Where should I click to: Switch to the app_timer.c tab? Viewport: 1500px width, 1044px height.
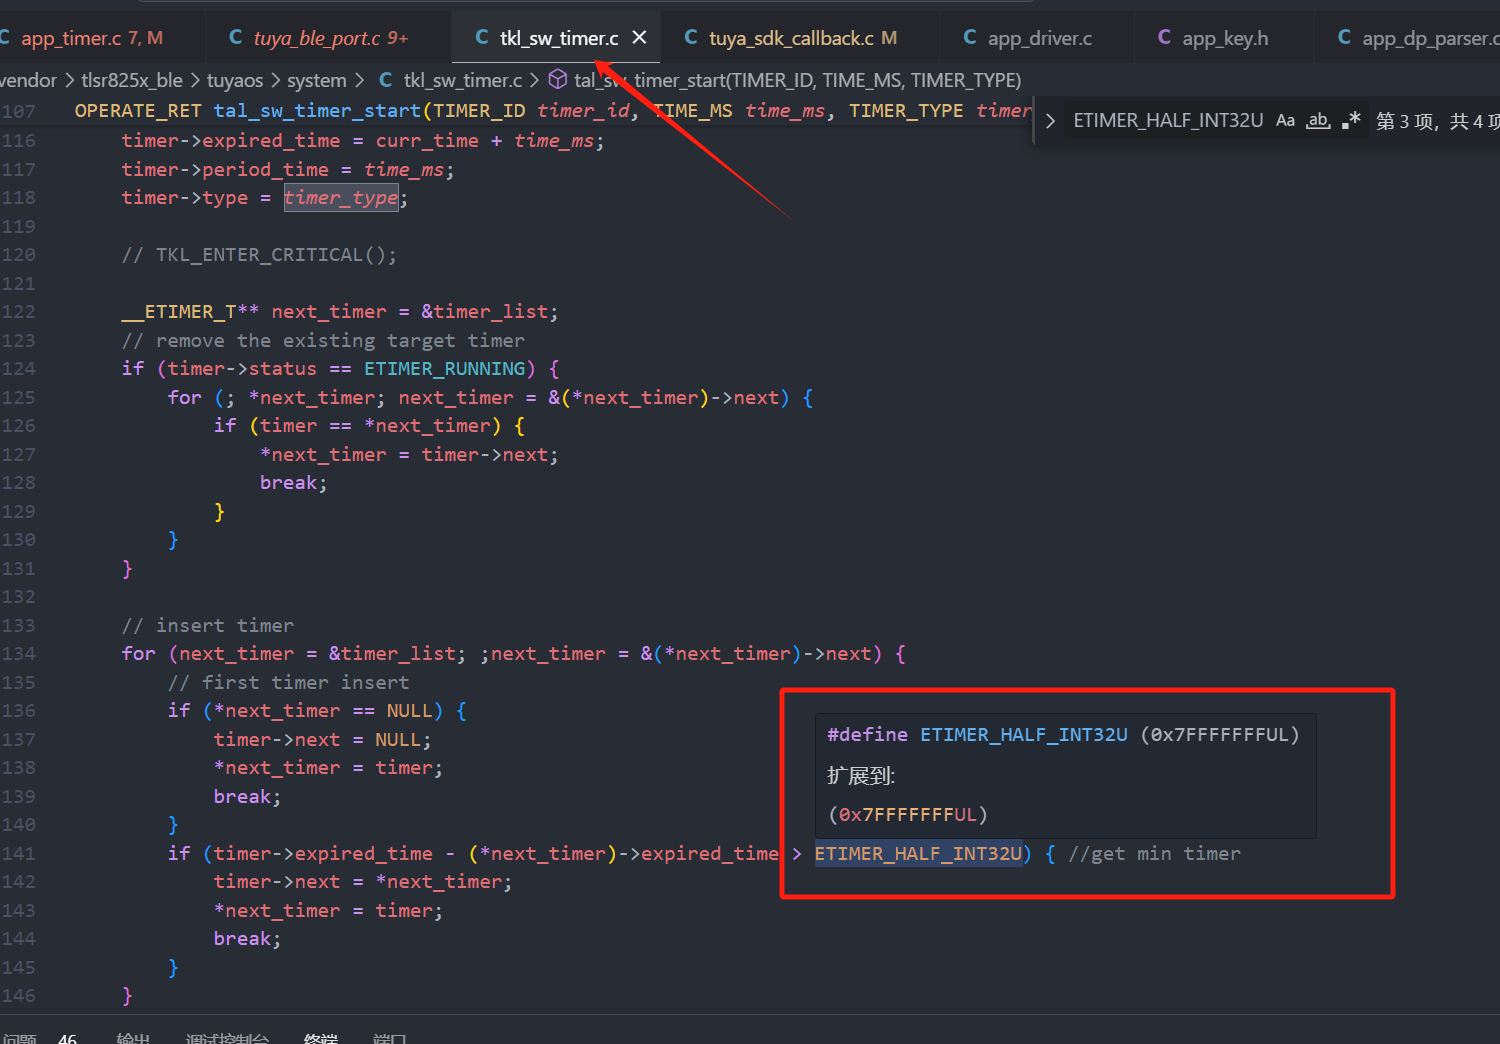[x=90, y=38]
